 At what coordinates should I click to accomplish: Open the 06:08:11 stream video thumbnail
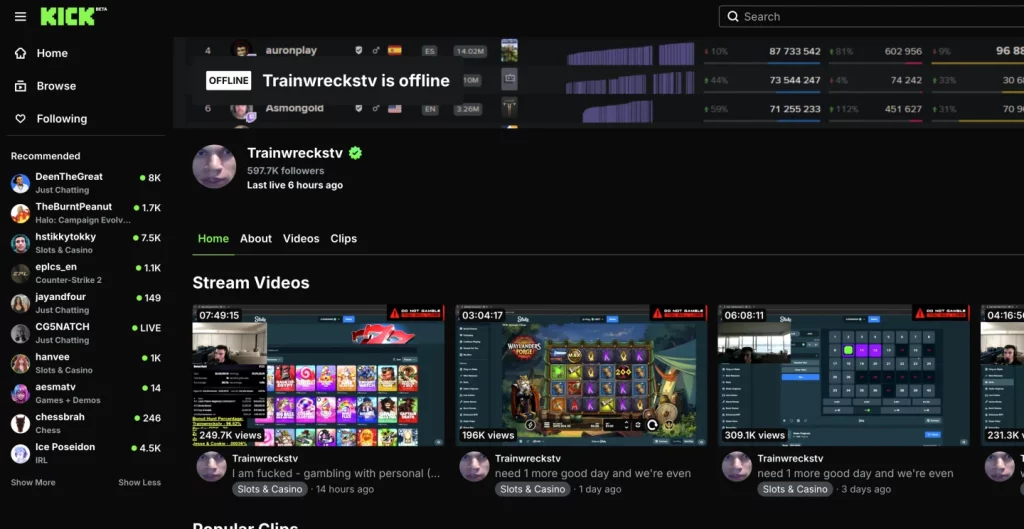click(844, 375)
